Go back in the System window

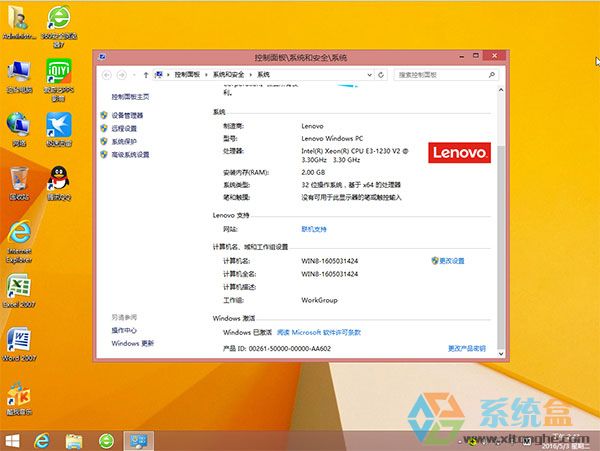(107, 75)
